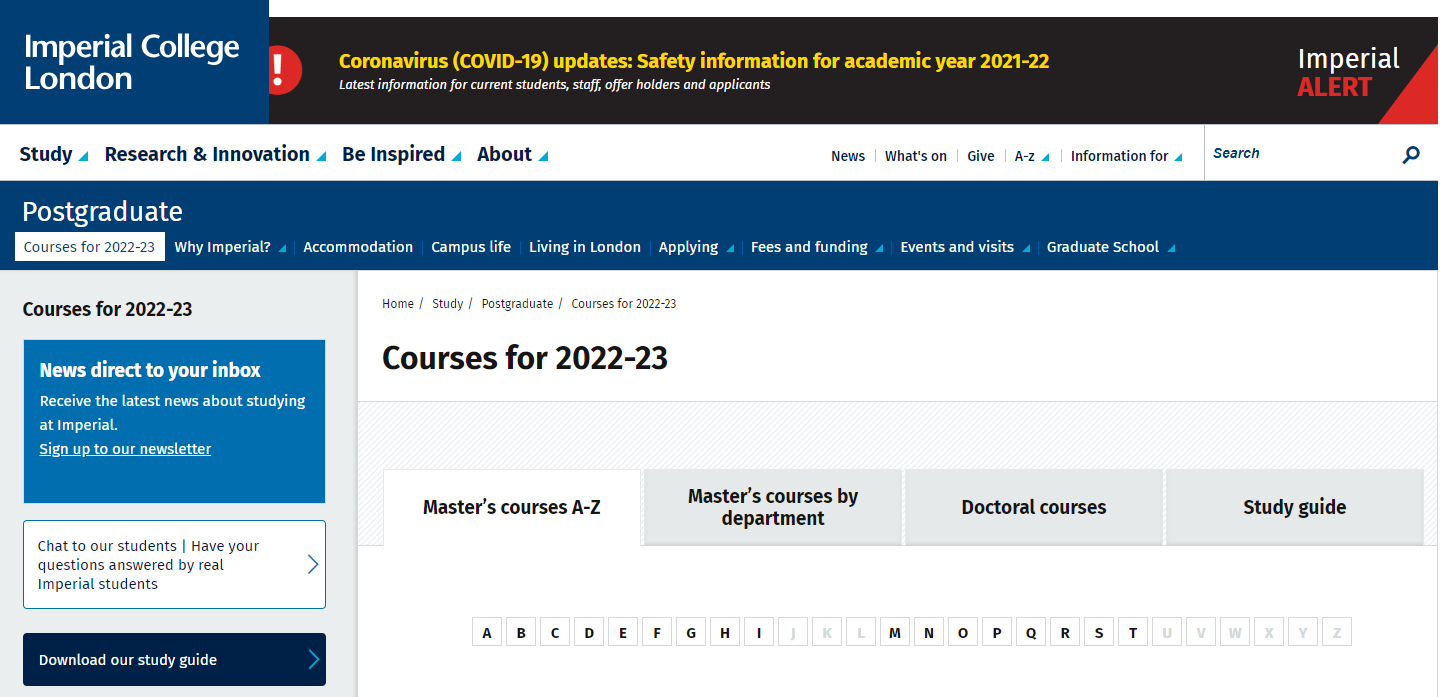This screenshot has width=1440, height=697.
Task: Open Courses for 2022-23 in Postgraduate nav
Action: pos(89,247)
